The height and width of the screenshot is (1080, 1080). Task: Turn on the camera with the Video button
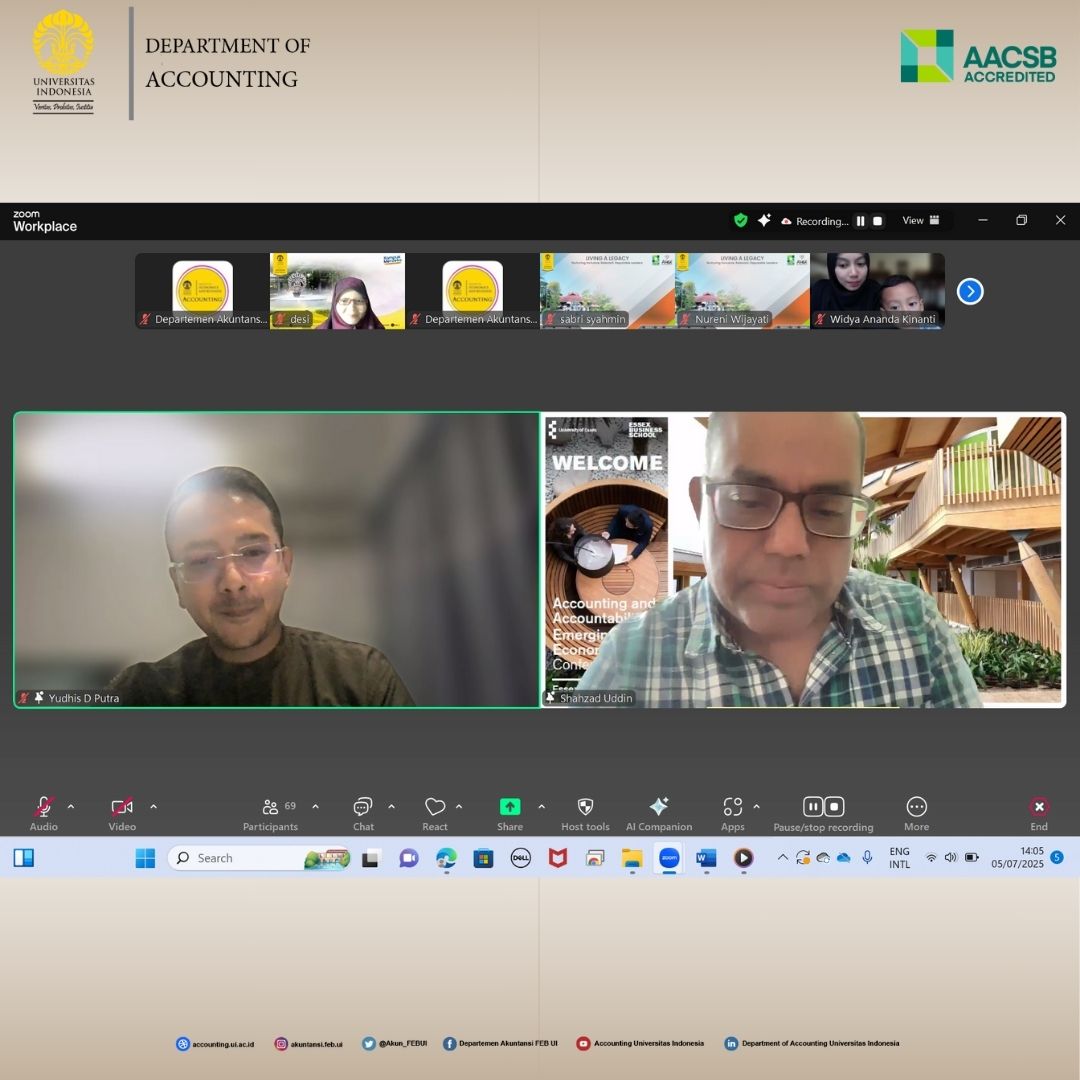pyautogui.click(x=122, y=808)
